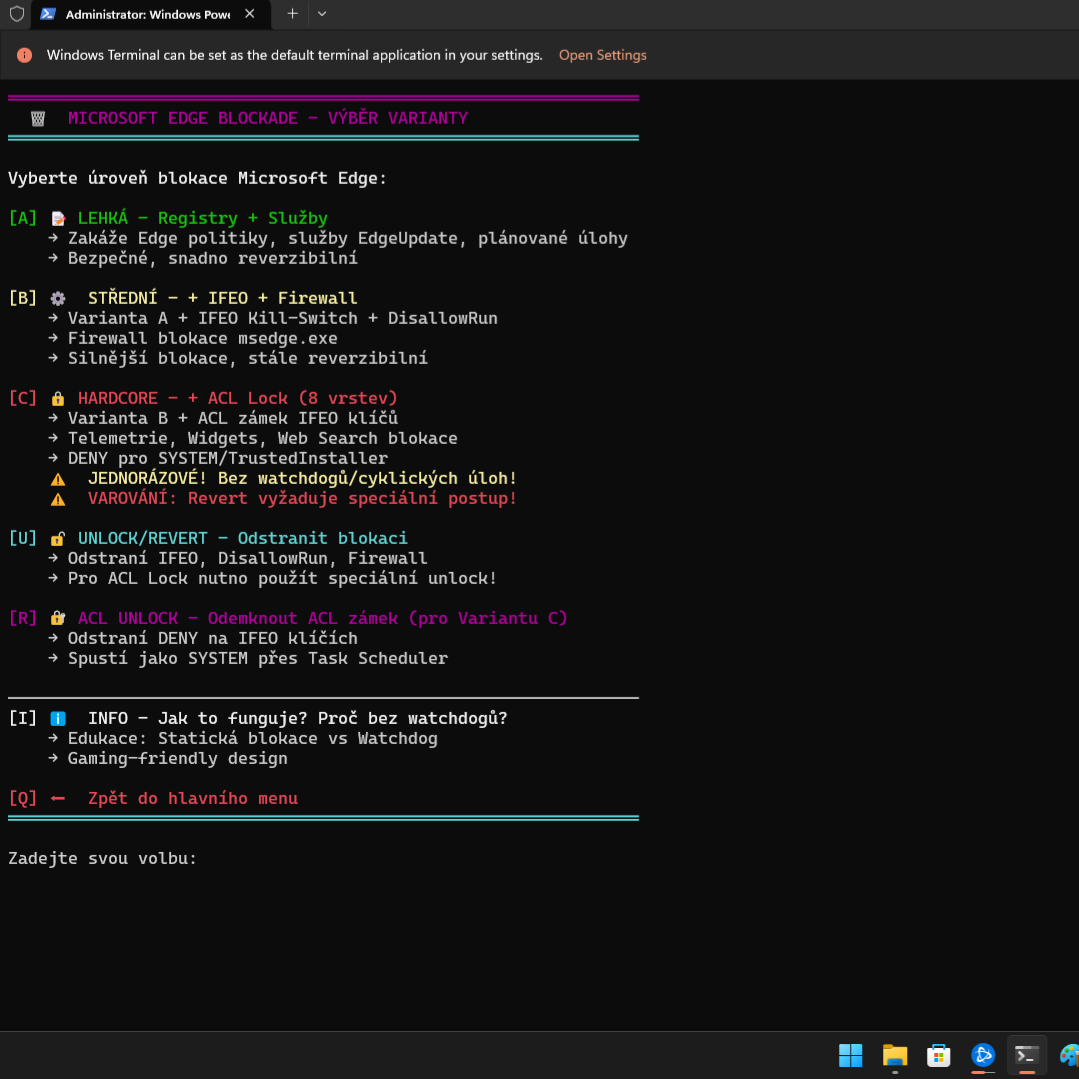Click the [U] UNLOCK/REVERT option heading
This screenshot has width=1079, height=1079.
pyautogui.click(x=208, y=538)
